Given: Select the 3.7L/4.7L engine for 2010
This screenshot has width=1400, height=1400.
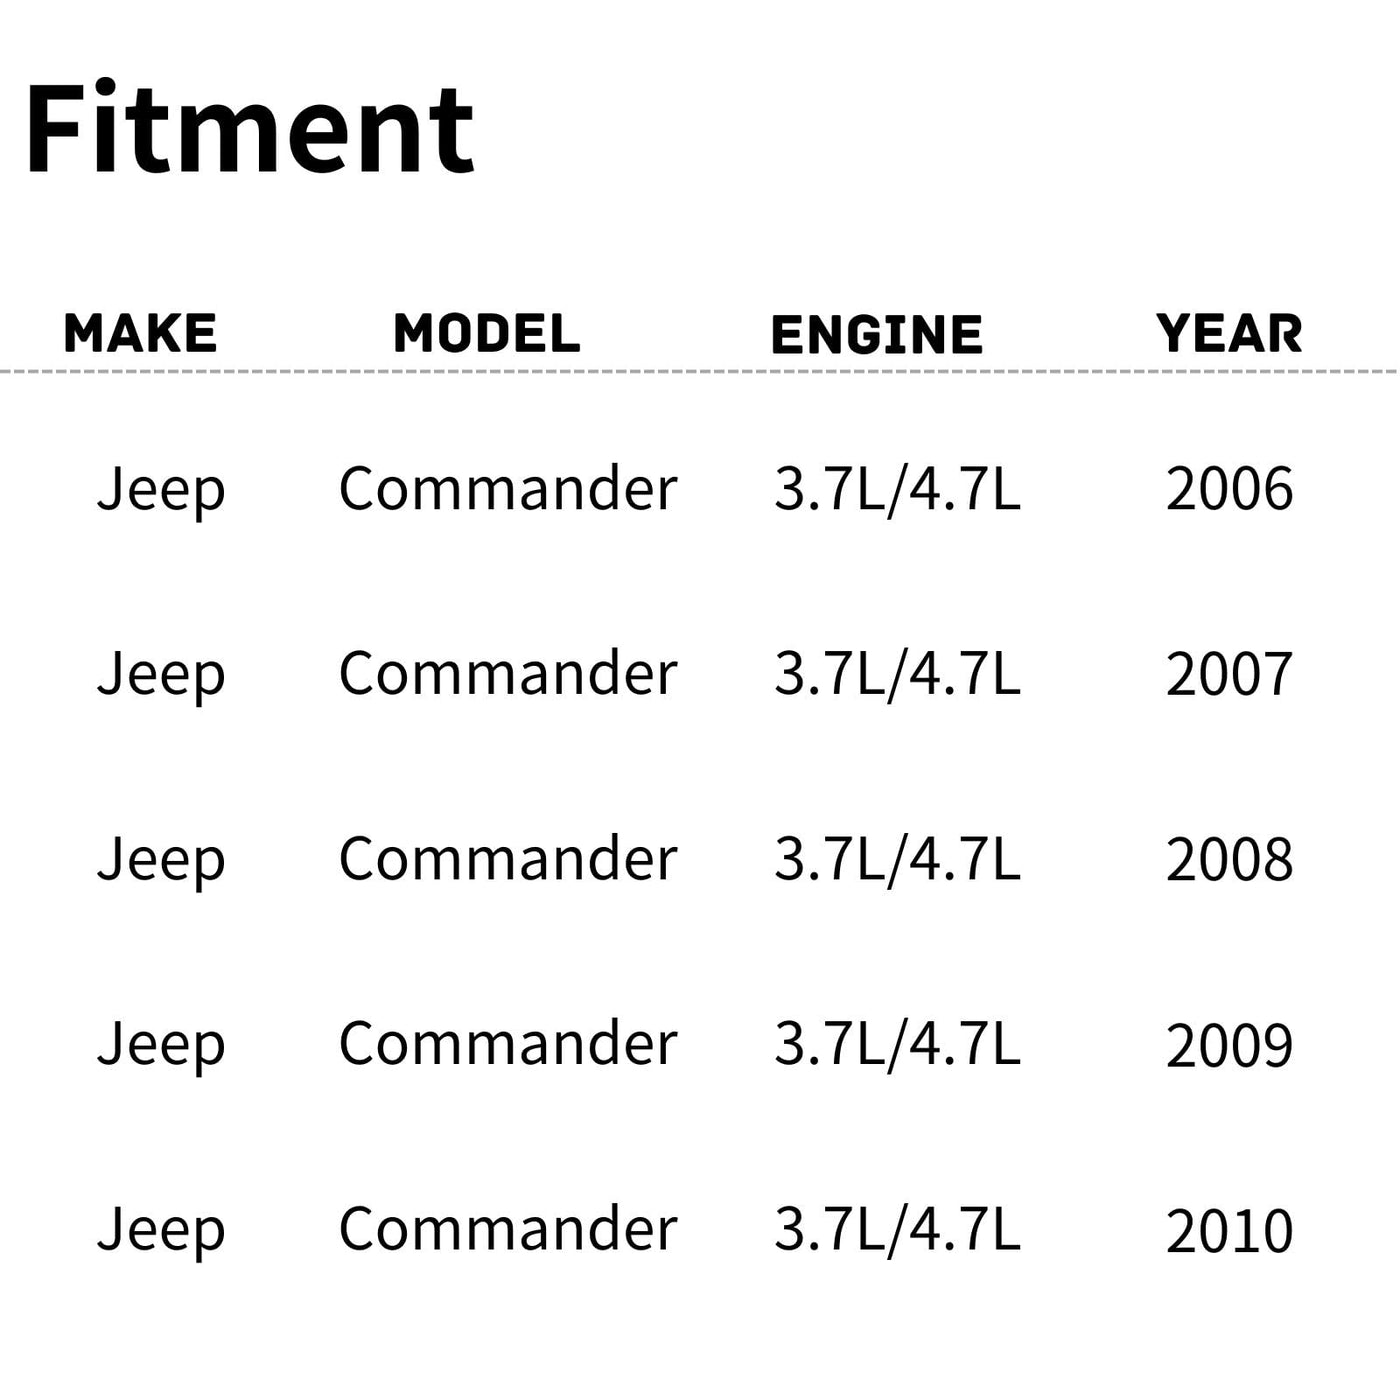Looking at the screenshot, I should point(897,1230).
